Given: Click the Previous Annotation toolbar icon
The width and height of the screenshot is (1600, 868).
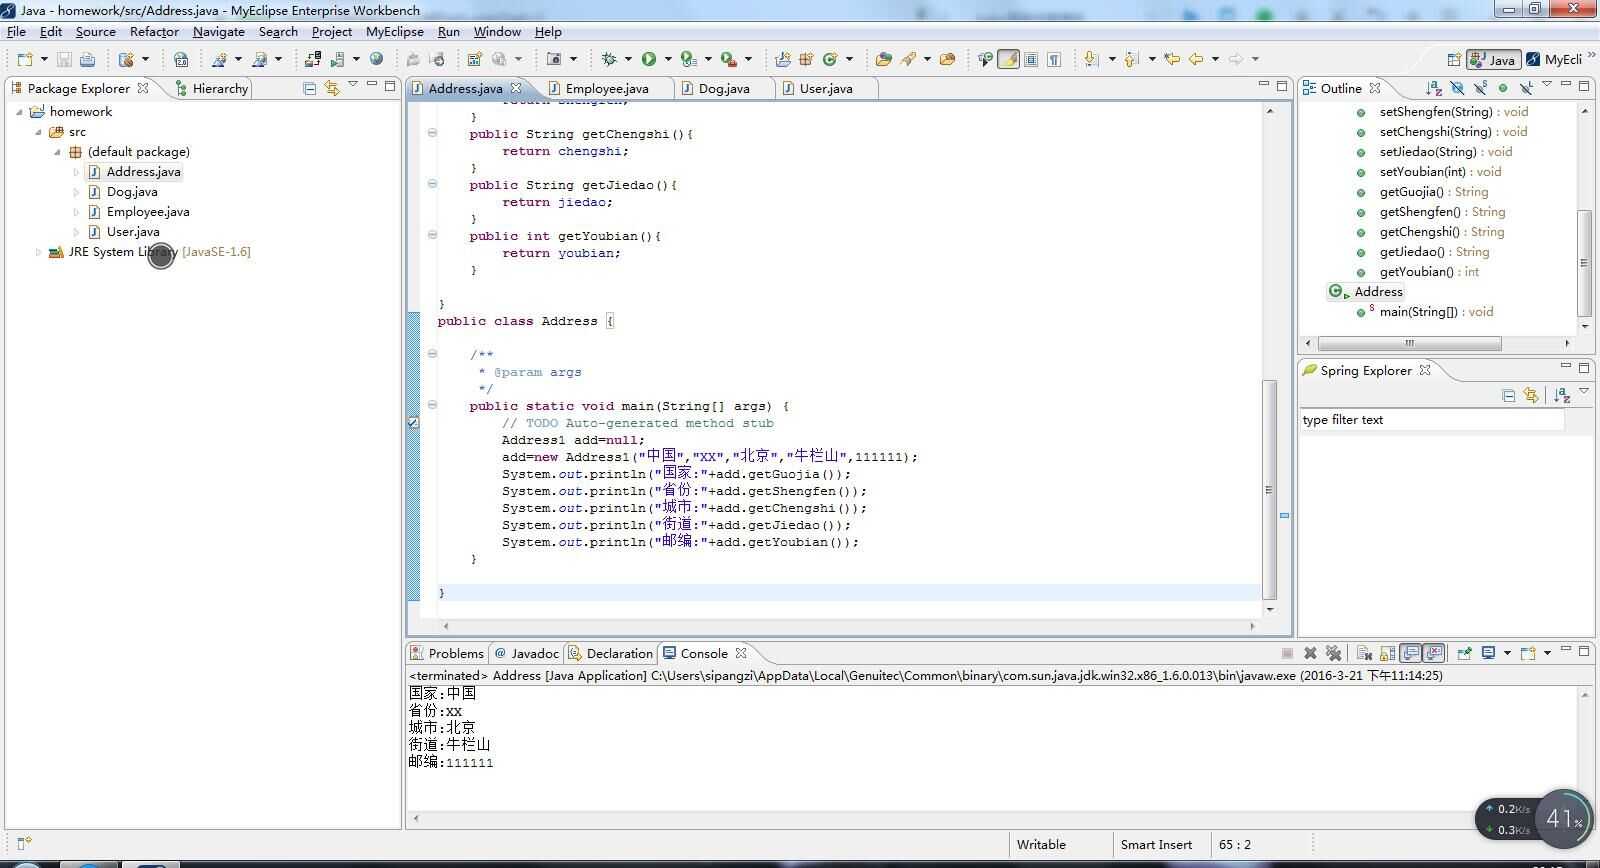Looking at the screenshot, I should [1130, 59].
